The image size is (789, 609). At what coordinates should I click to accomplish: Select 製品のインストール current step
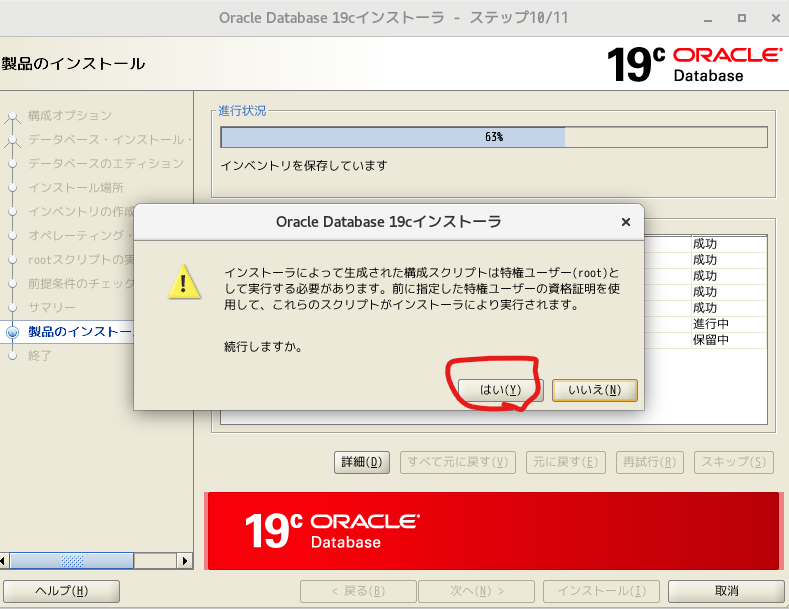pyautogui.click(x=81, y=332)
